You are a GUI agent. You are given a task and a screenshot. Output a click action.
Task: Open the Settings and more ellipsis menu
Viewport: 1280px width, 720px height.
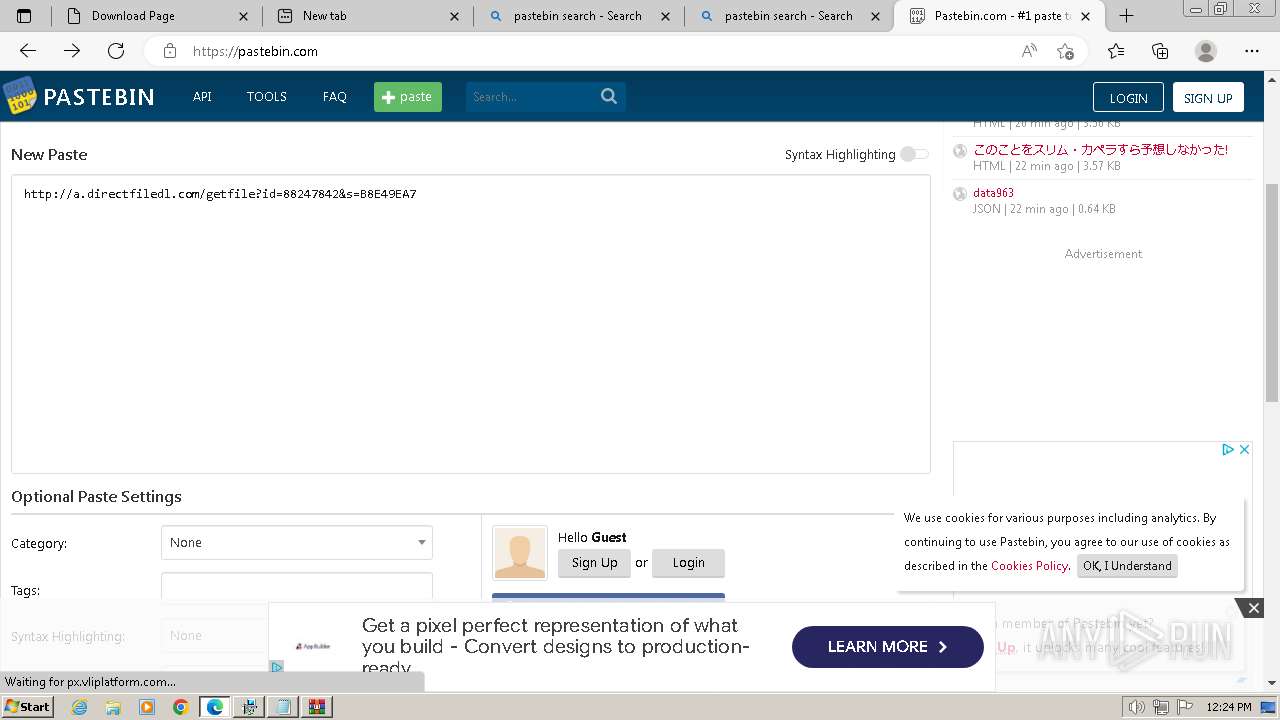(x=1252, y=51)
